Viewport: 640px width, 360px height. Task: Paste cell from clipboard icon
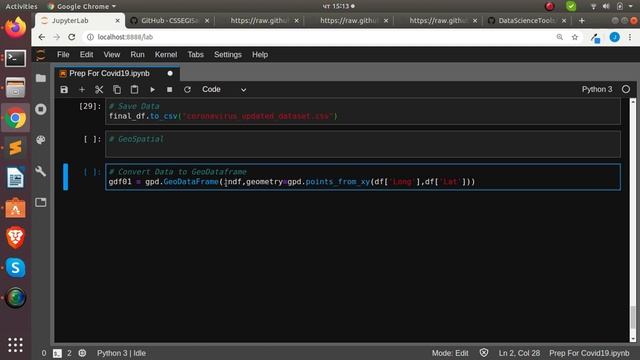tap(134, 89)
